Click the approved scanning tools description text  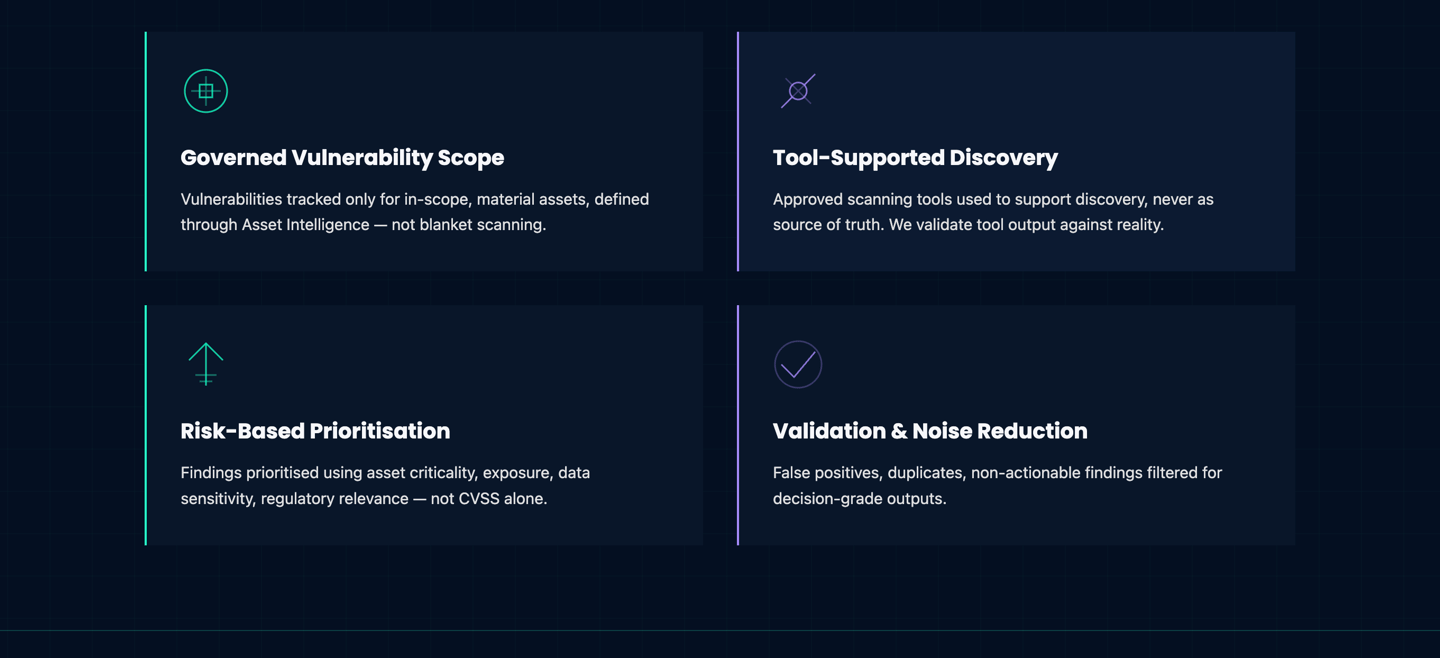[993, 212]
